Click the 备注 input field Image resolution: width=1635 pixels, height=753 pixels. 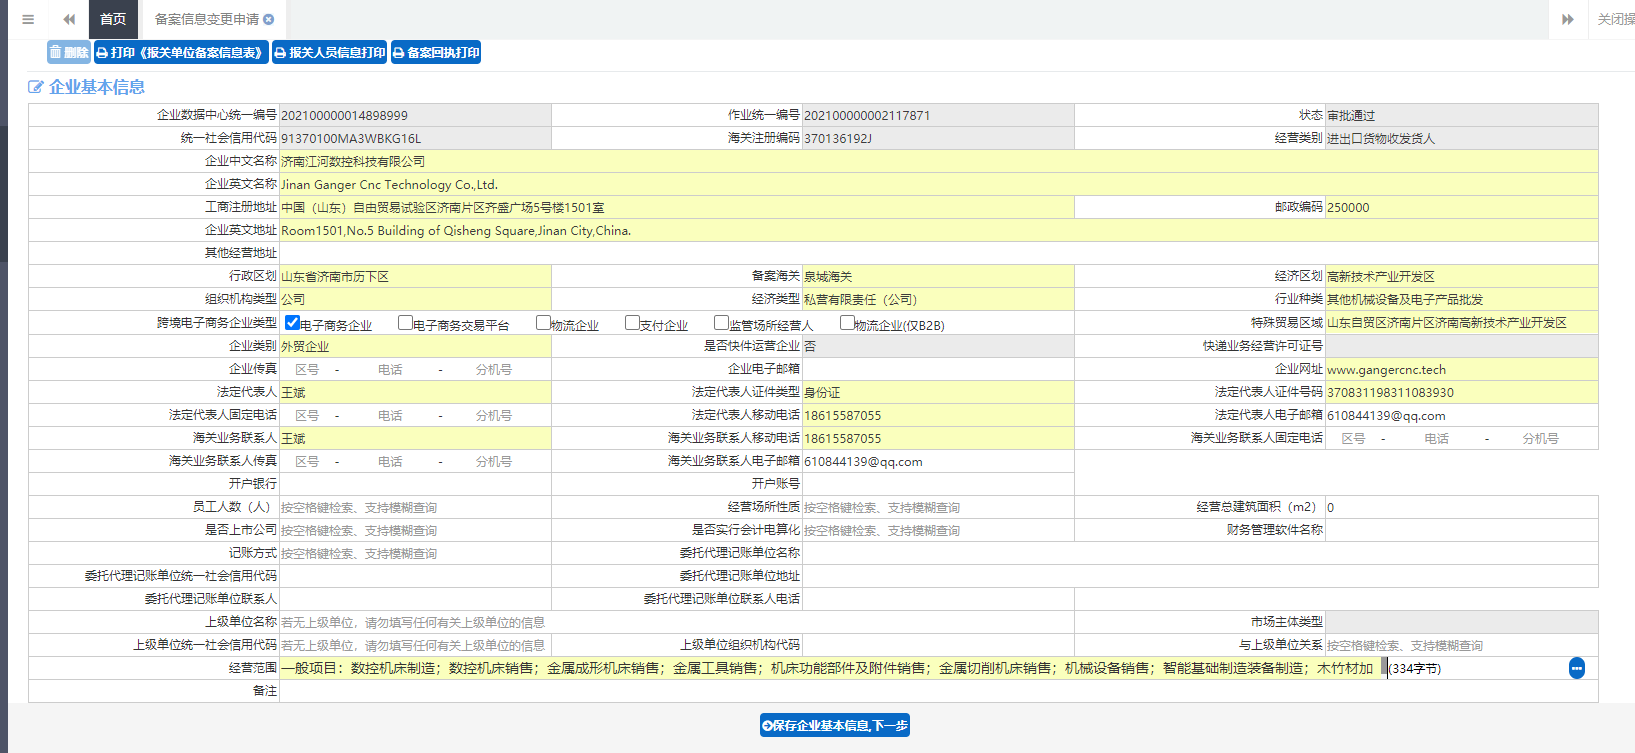click(x=939, y=691)
